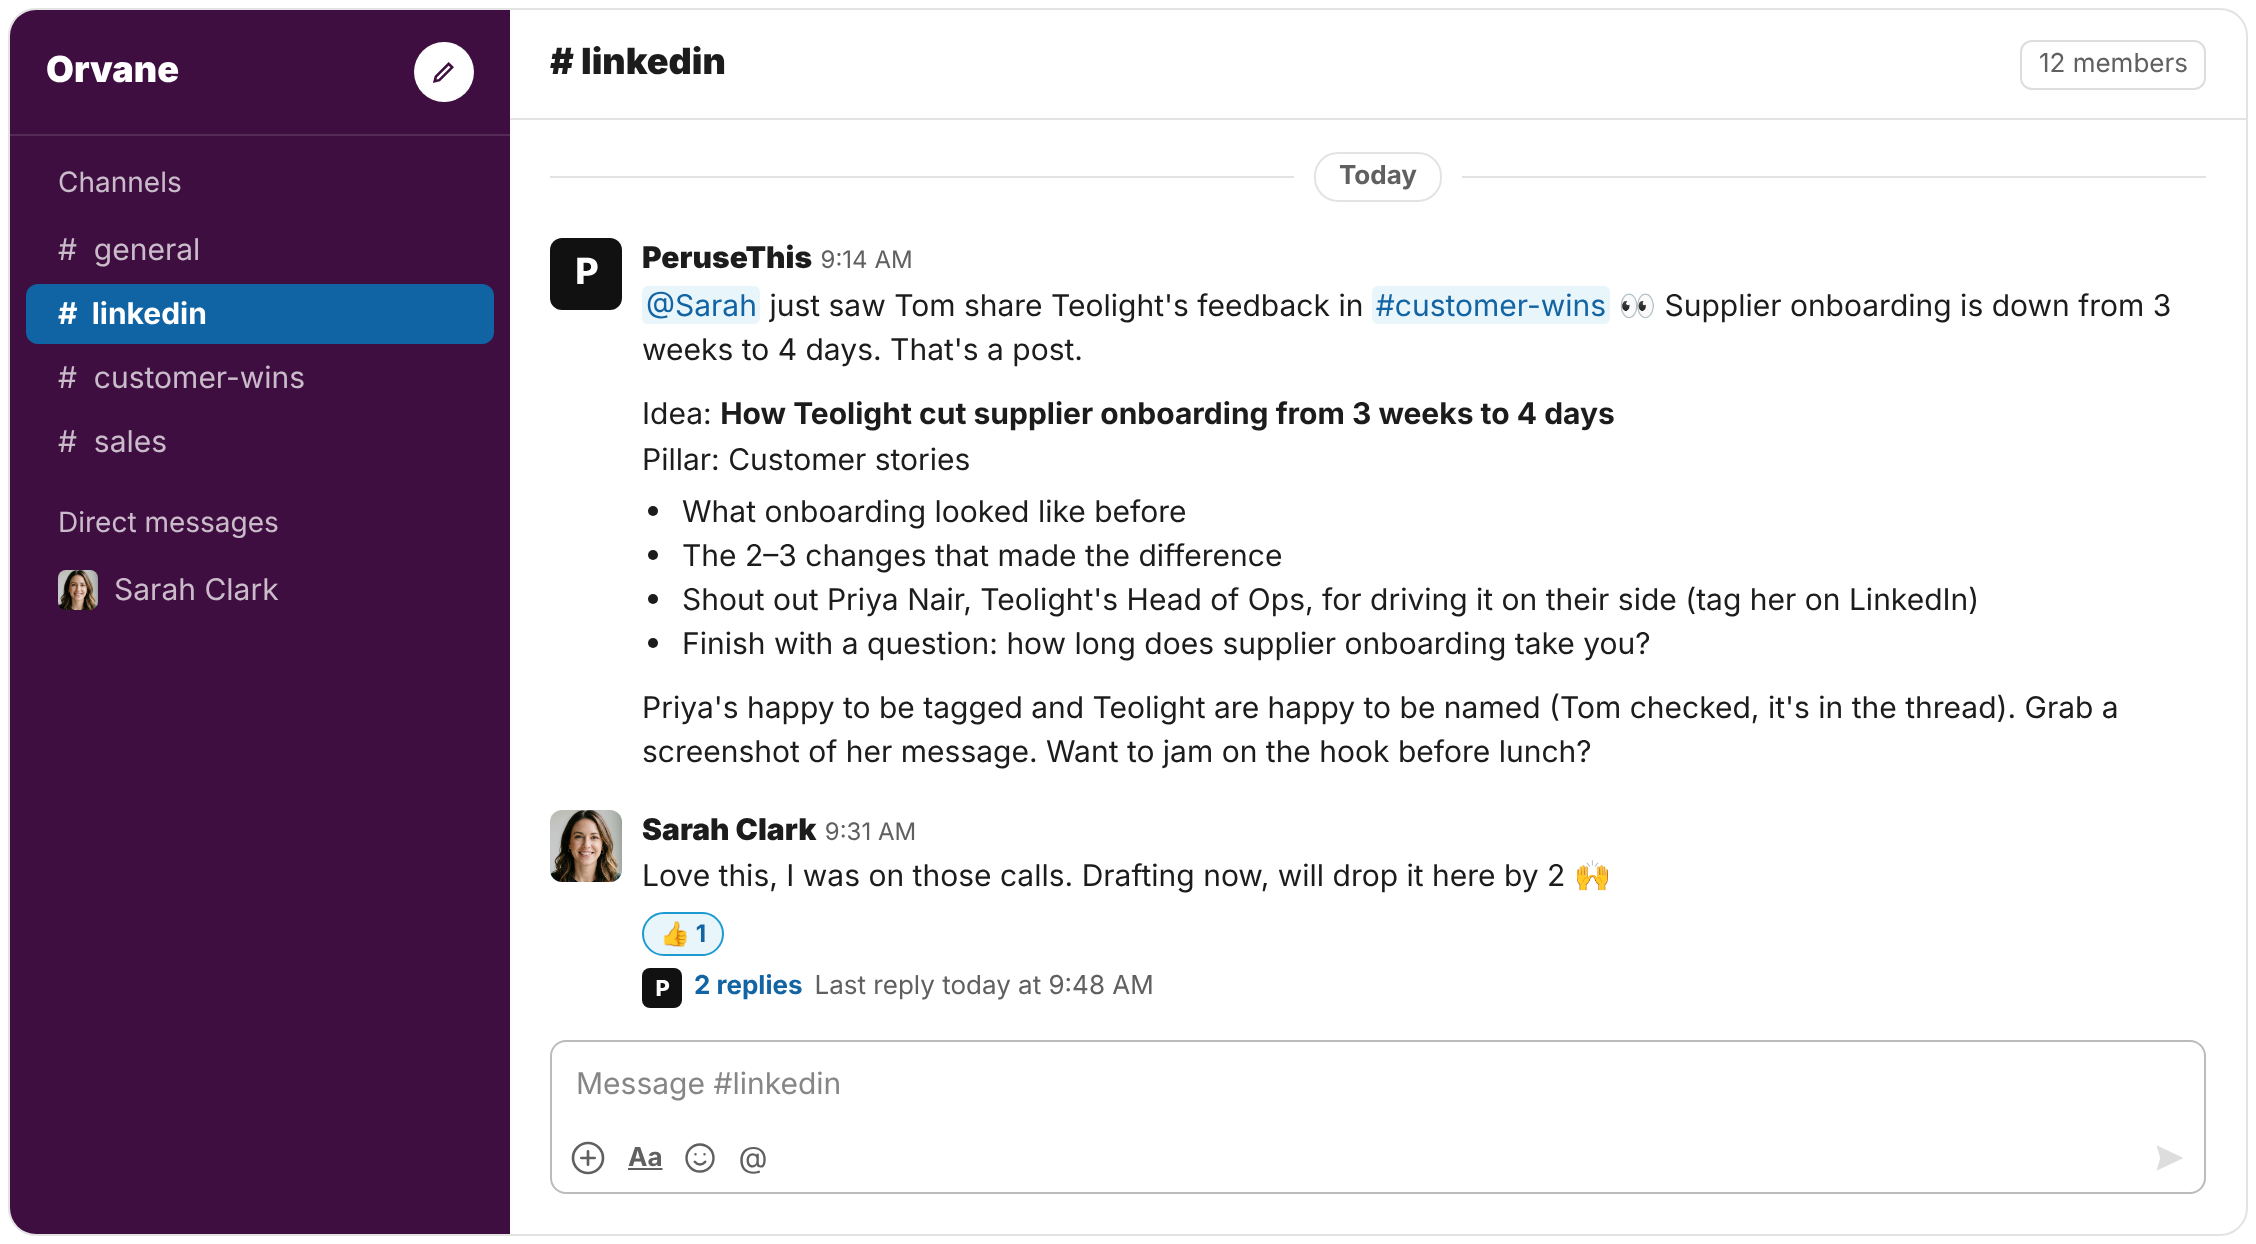Click the 9:14 AM timestamp

pyautogui.click(x=867, y=260)
